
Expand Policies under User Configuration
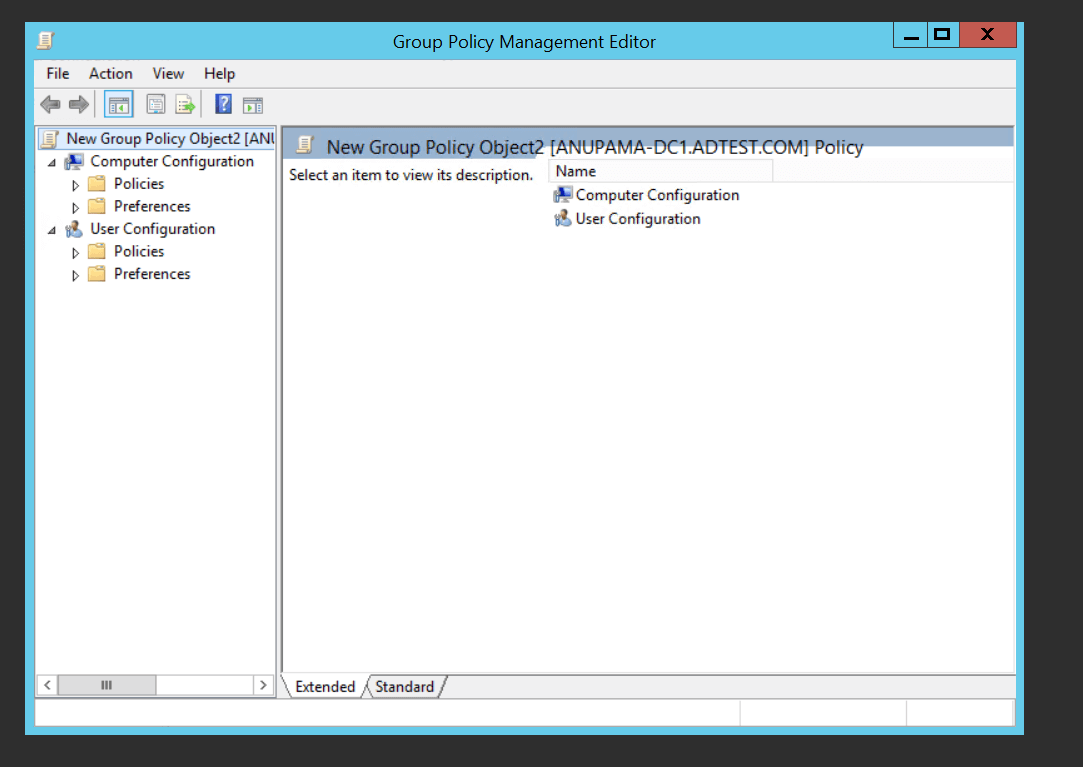pos(75,252)
